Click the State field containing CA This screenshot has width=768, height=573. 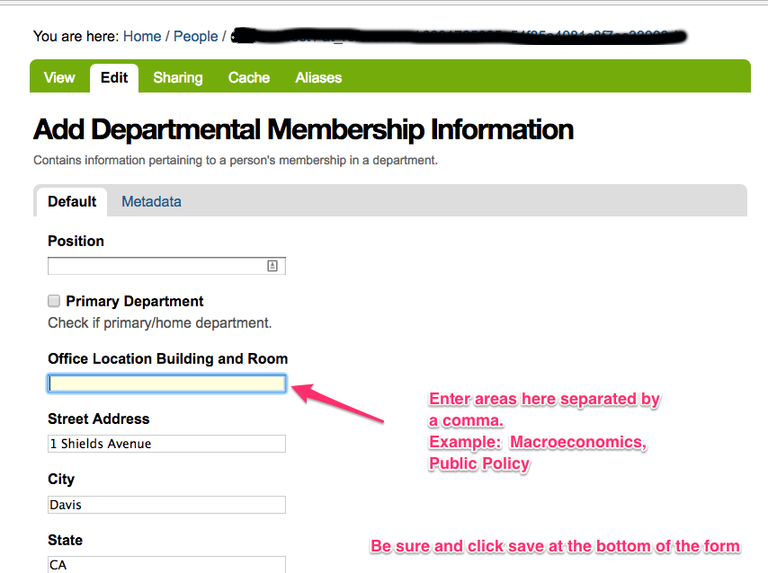[166, 565]
